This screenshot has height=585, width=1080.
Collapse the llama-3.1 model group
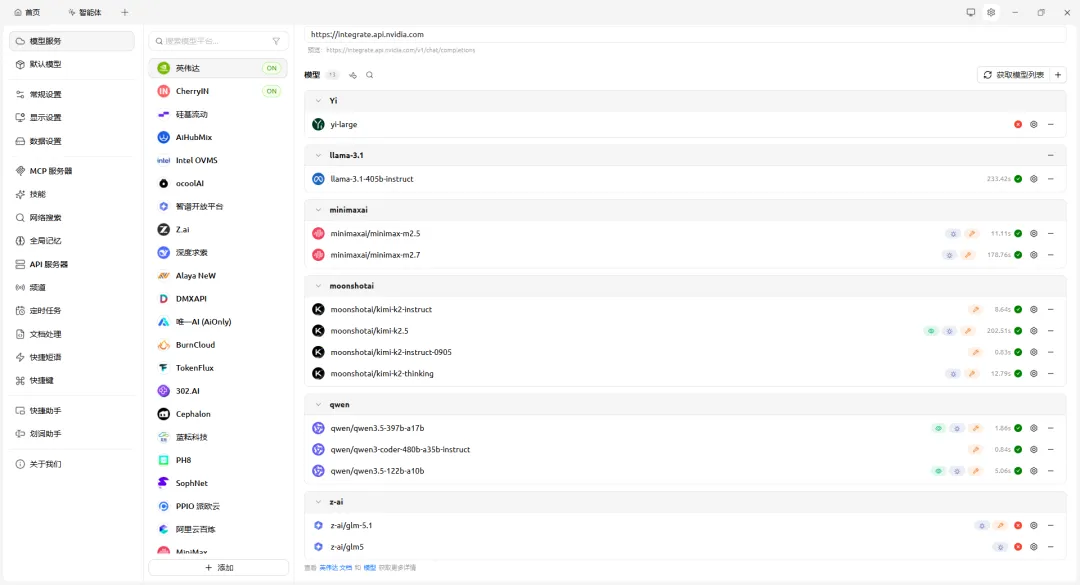318,156
